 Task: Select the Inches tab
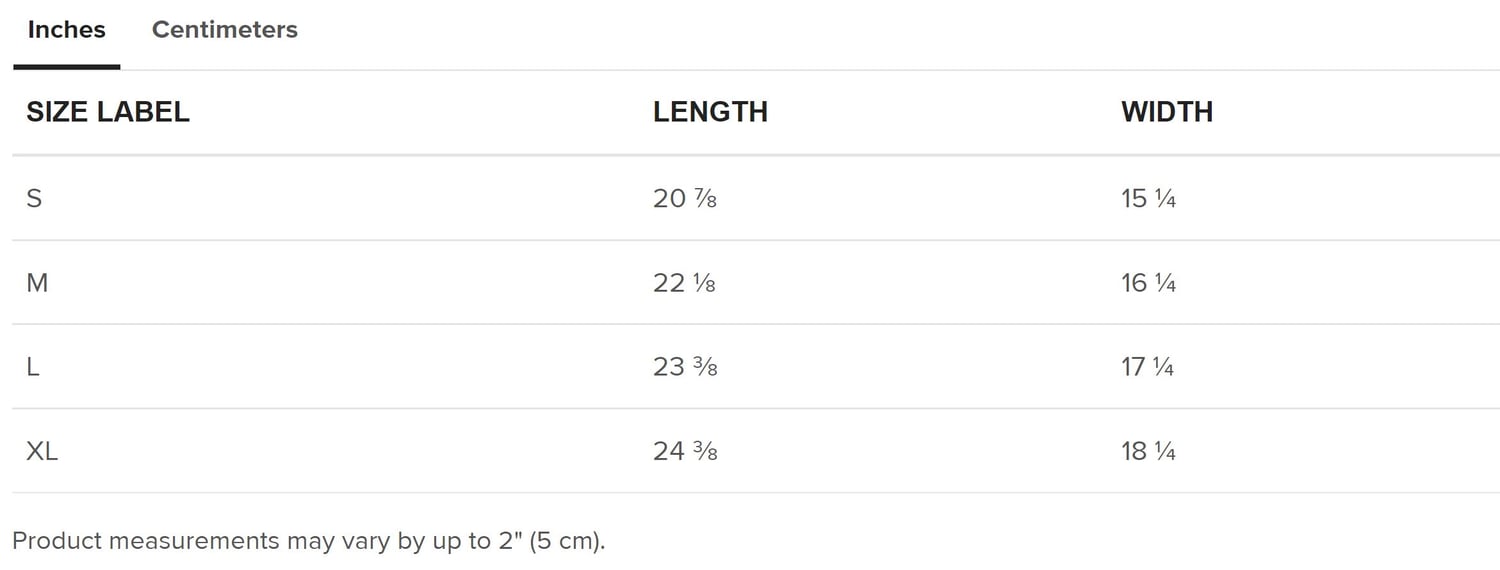click(x=66, y=30)
